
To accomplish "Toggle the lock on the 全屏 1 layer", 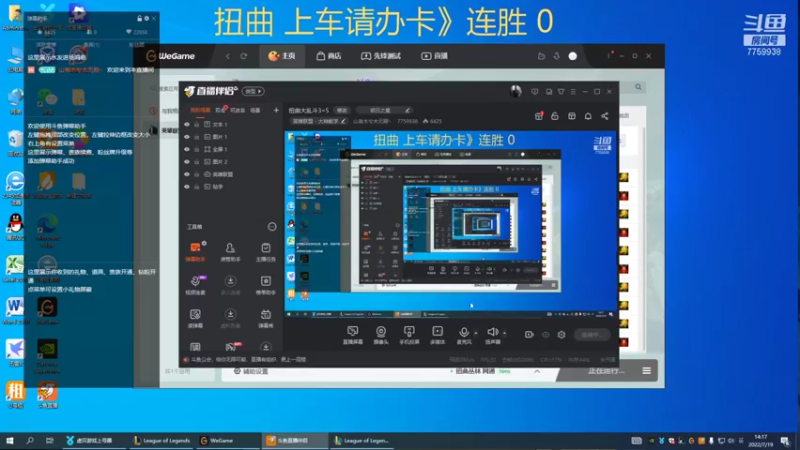I will point(196,149).
